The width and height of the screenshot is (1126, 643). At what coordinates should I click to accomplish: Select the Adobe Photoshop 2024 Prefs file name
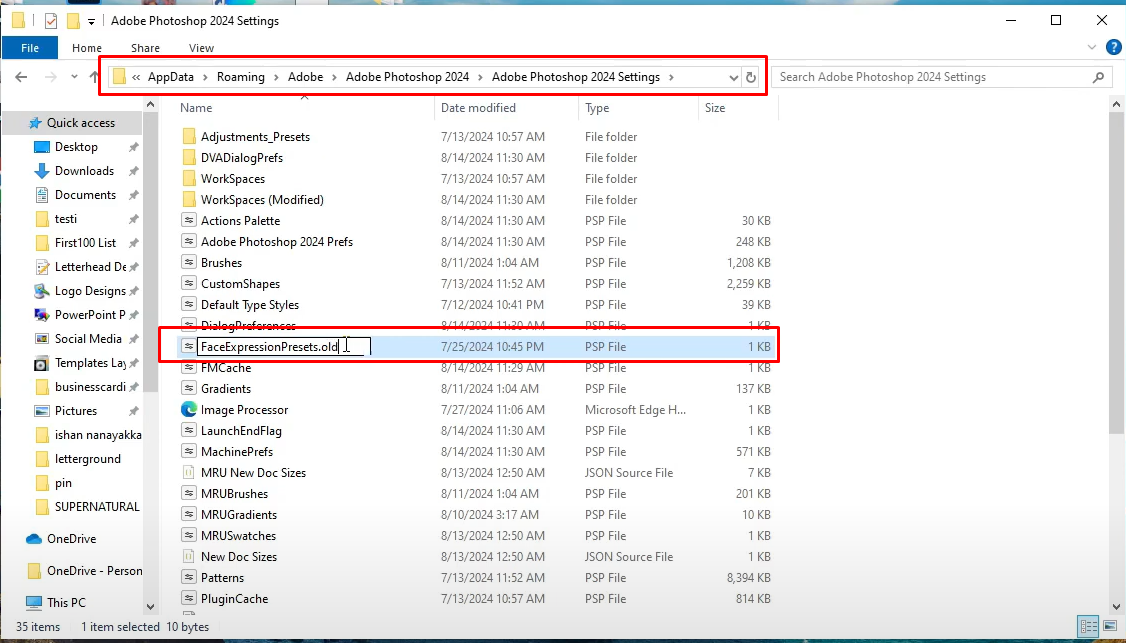[x=277, y=241]
